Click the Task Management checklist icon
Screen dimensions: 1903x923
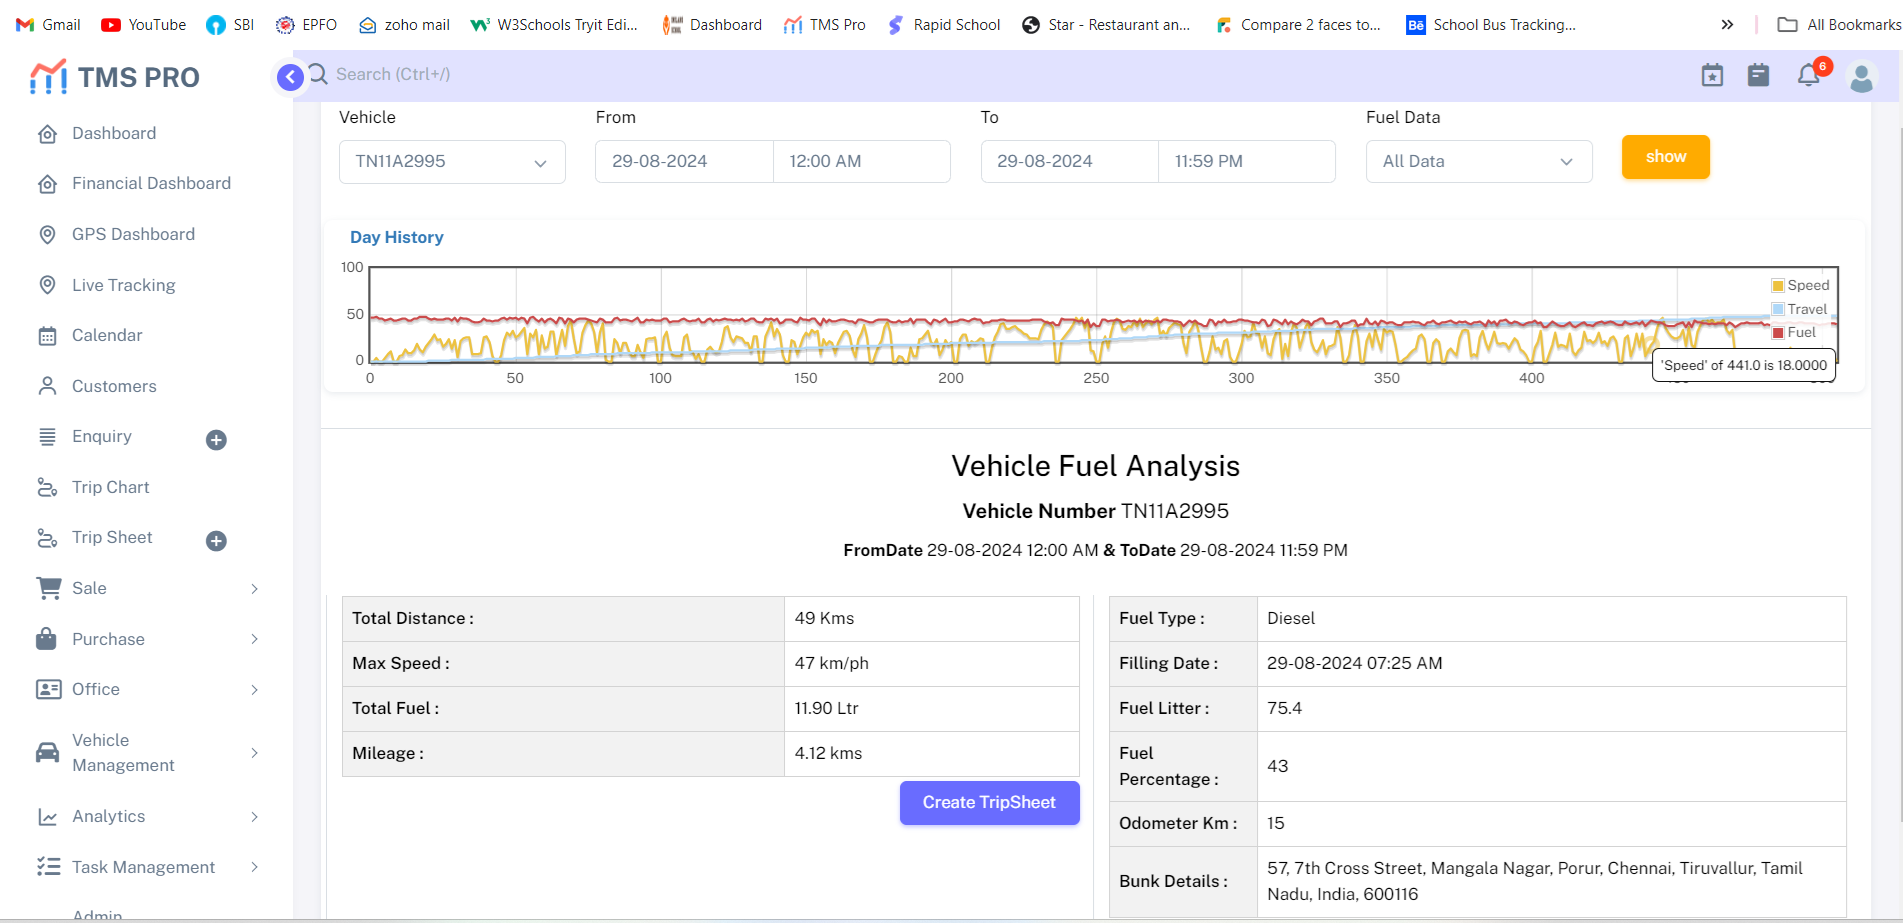48,867
